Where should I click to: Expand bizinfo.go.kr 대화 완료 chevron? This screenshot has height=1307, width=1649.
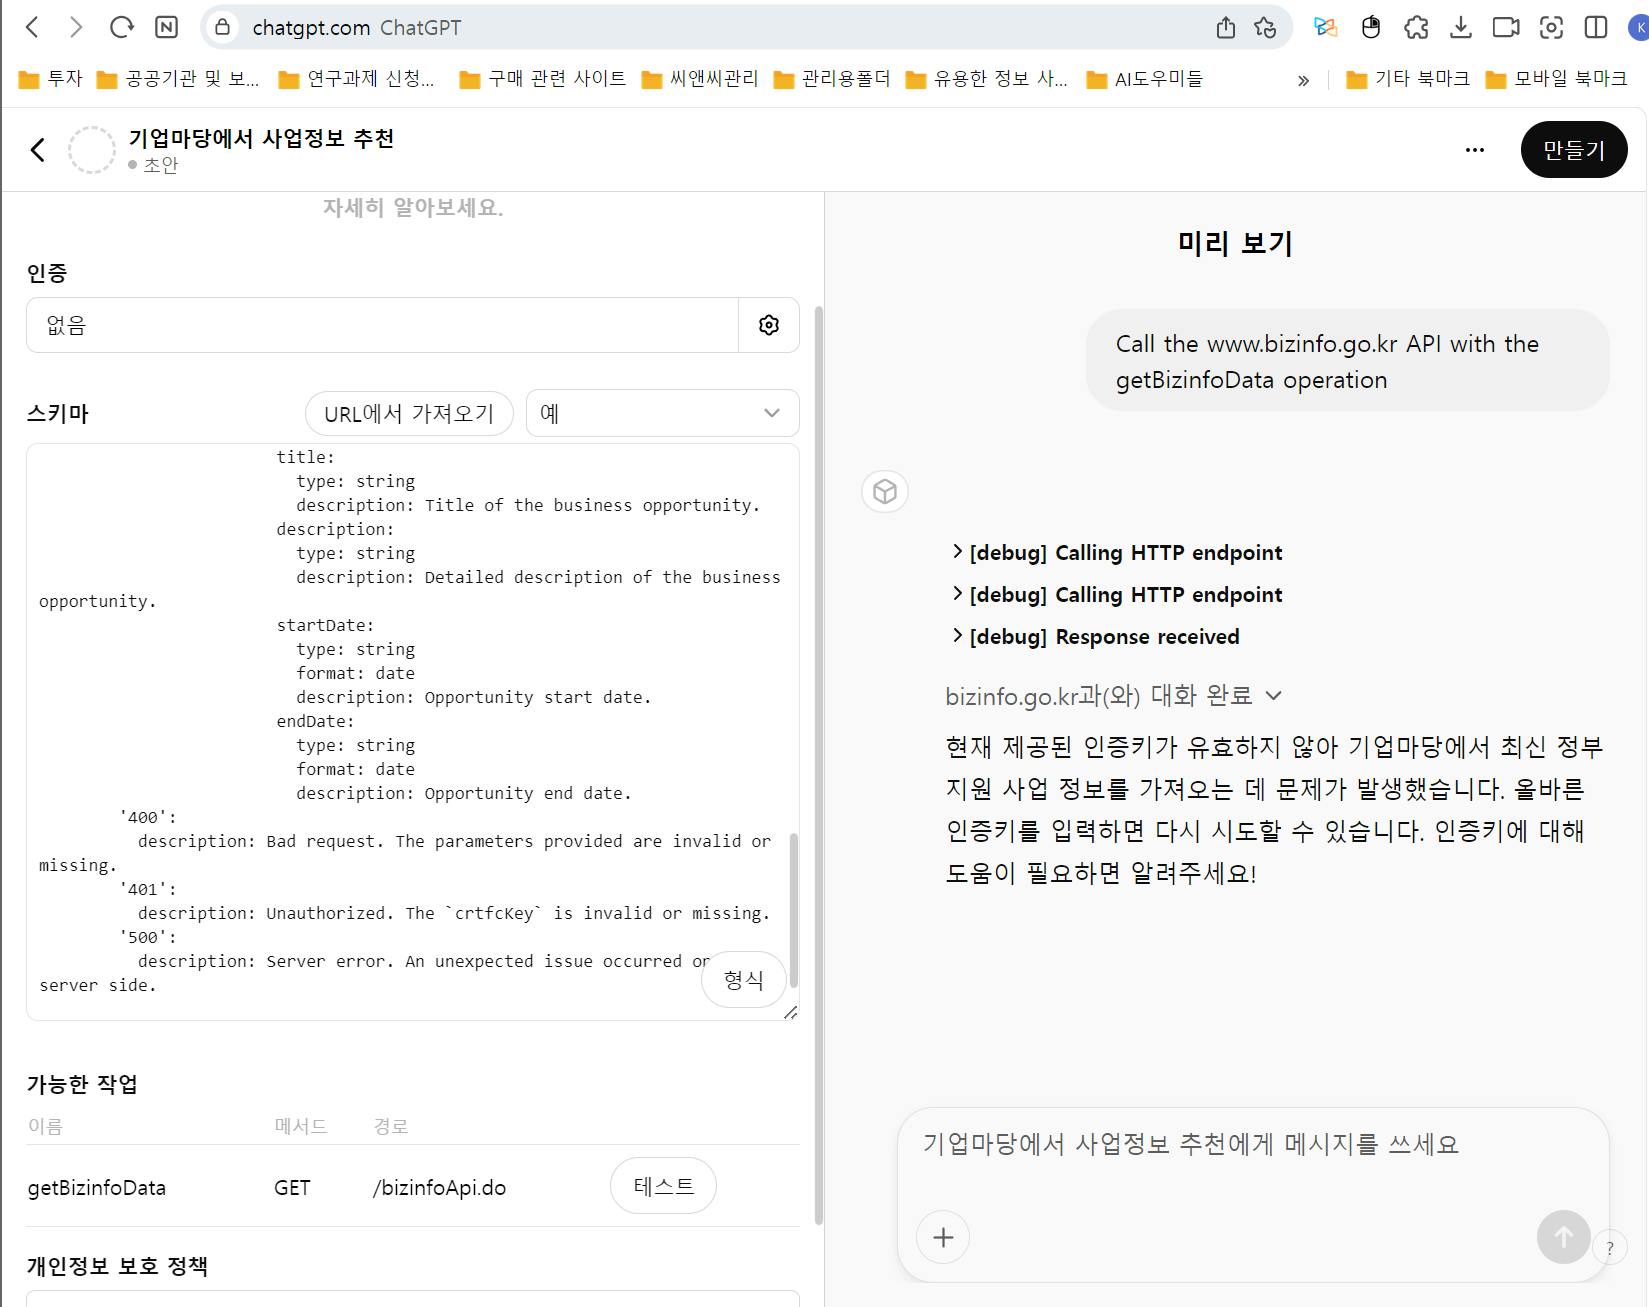[x=1274, y=695]
